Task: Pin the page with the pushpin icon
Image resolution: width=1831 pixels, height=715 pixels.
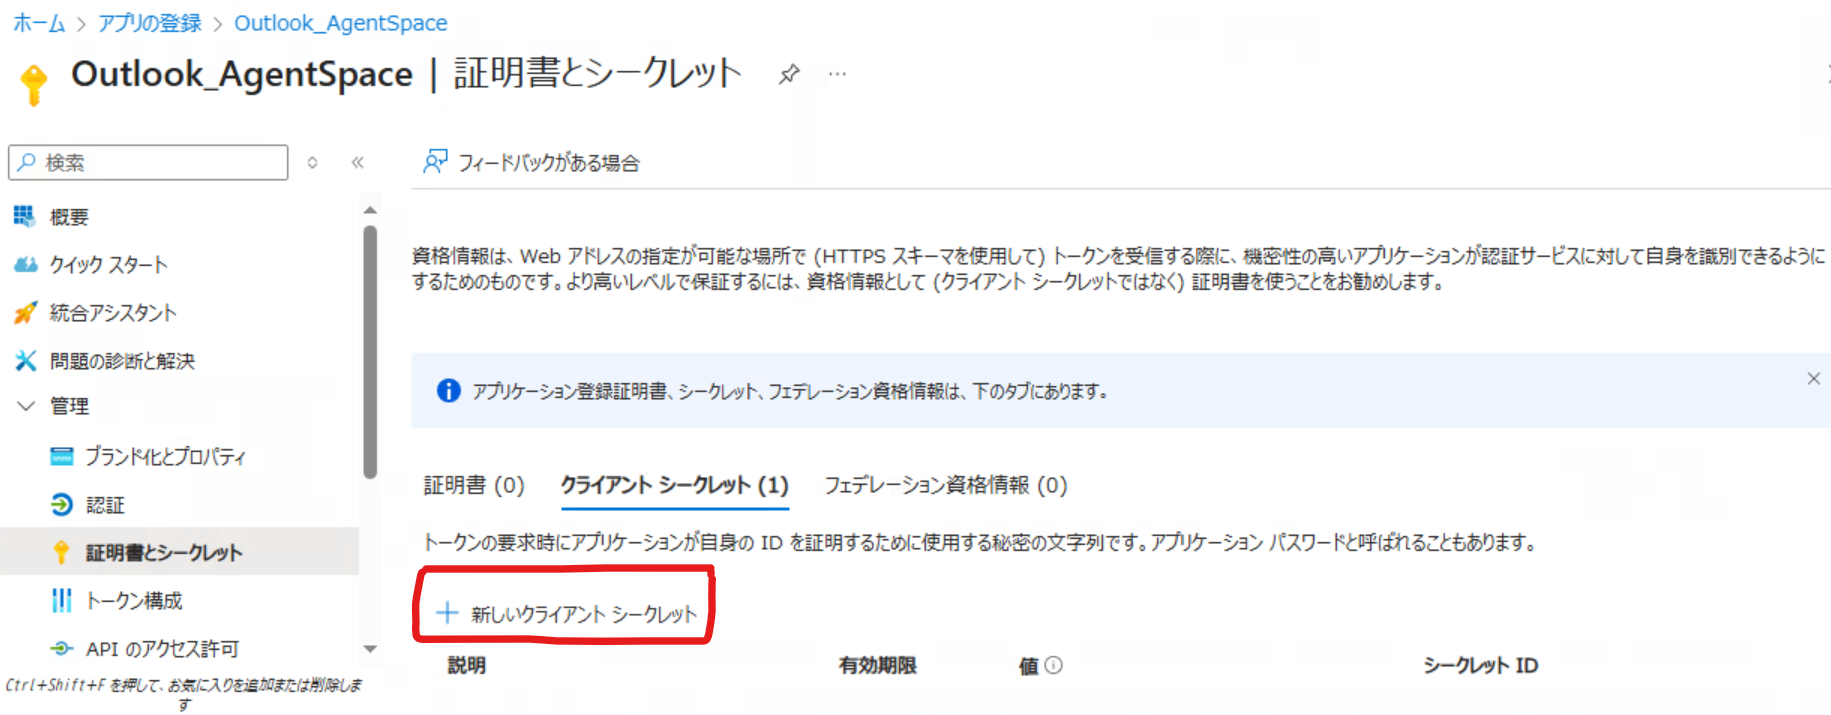Action: tap(789, 74)
